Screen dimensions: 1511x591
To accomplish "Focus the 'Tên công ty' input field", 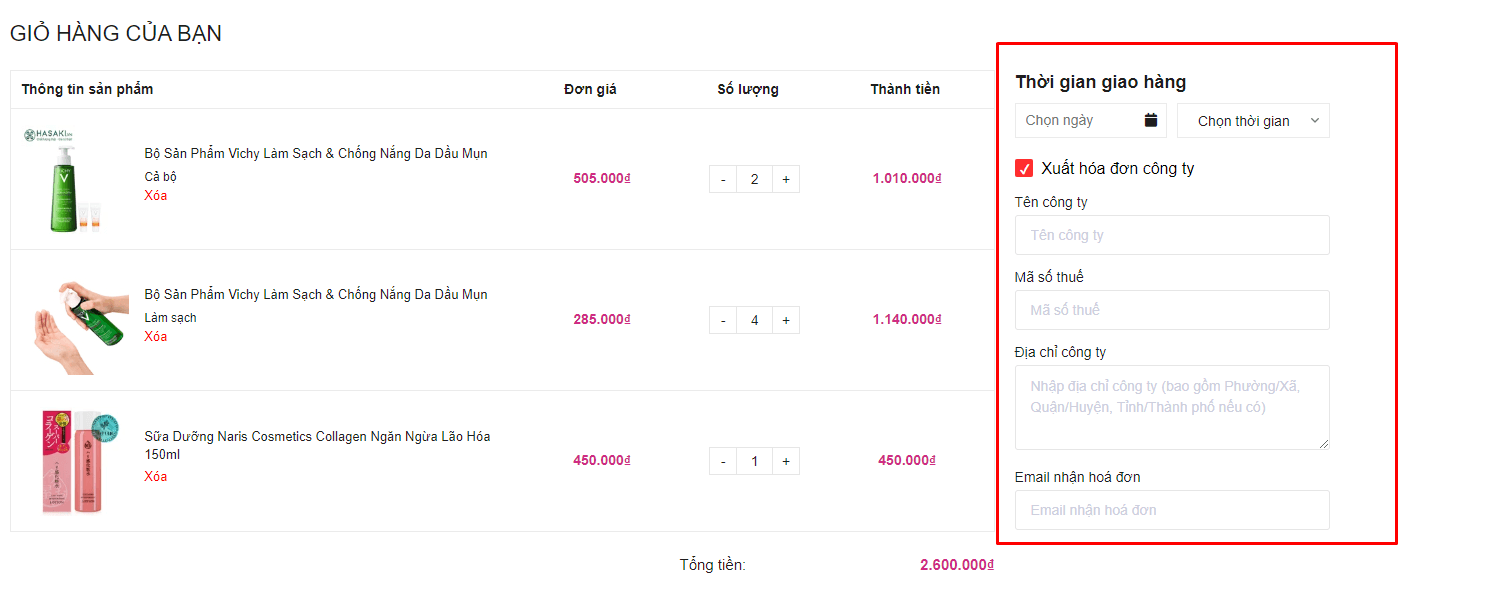I will point(1172,235).
